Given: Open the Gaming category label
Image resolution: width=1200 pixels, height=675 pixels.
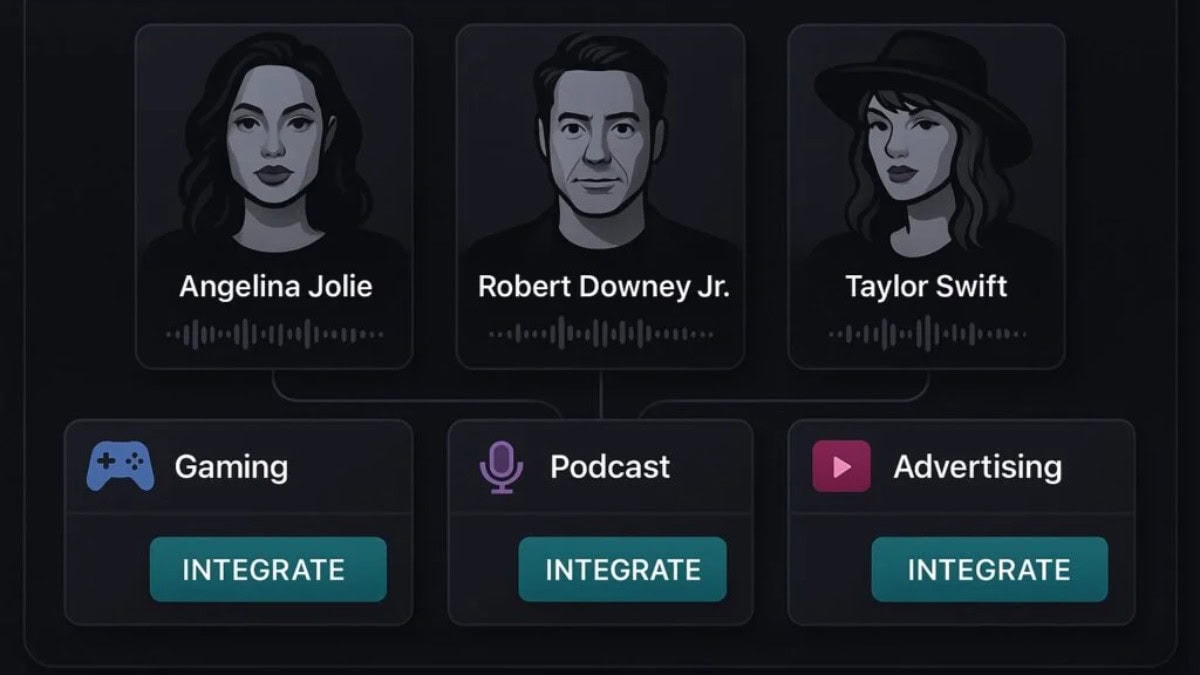Looking at the screenshot, I should point(231,467).
